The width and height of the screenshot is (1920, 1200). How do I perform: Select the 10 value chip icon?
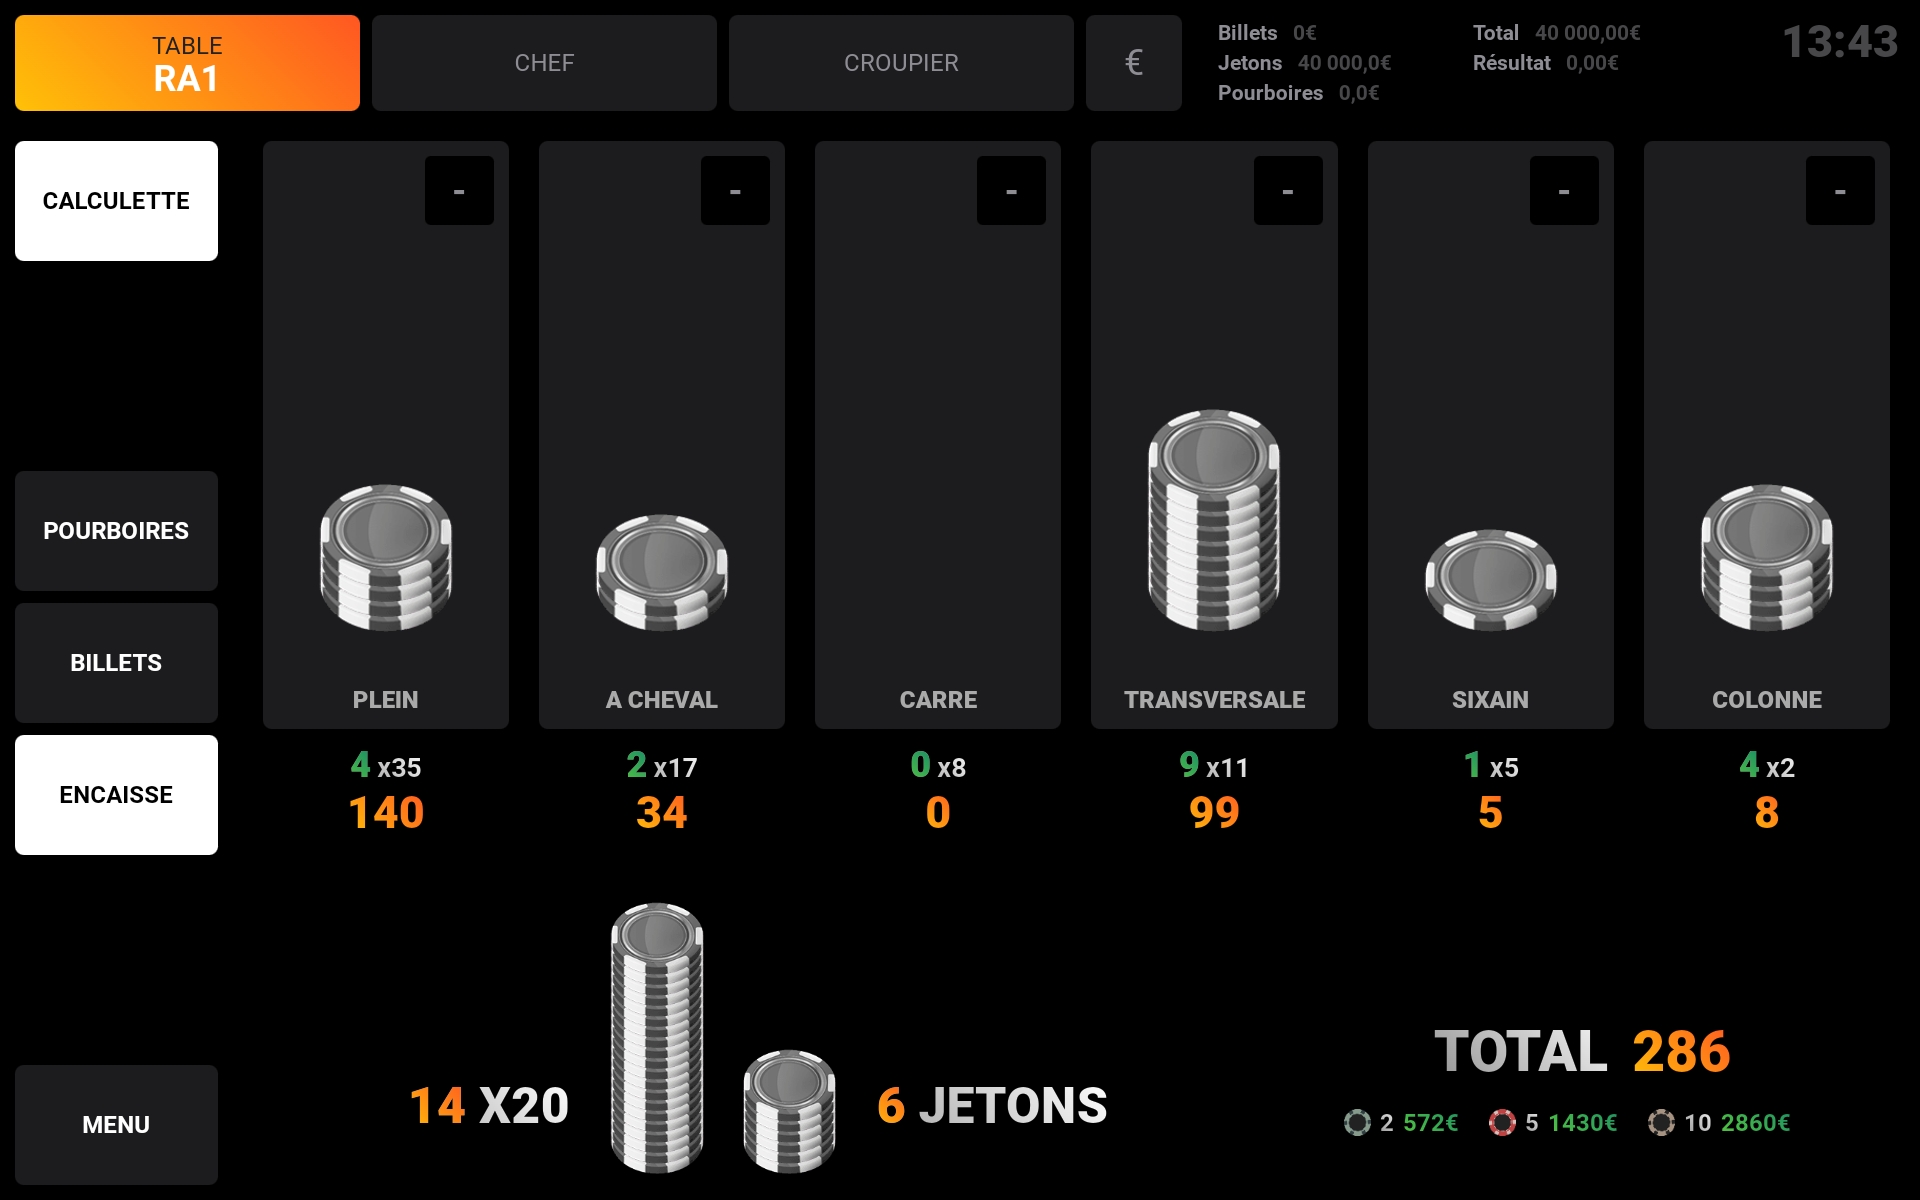tap(1661, 1123)
